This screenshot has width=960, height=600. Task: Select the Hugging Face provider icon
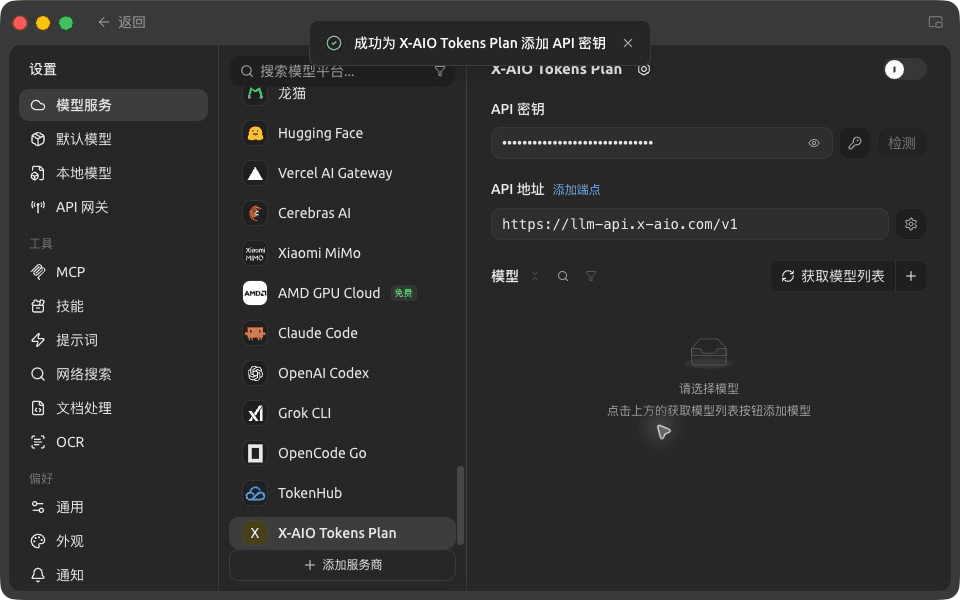[255, 133]
